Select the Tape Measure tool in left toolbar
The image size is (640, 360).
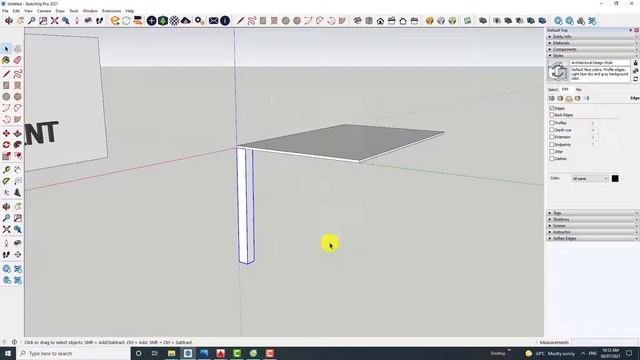coord(6,170)
